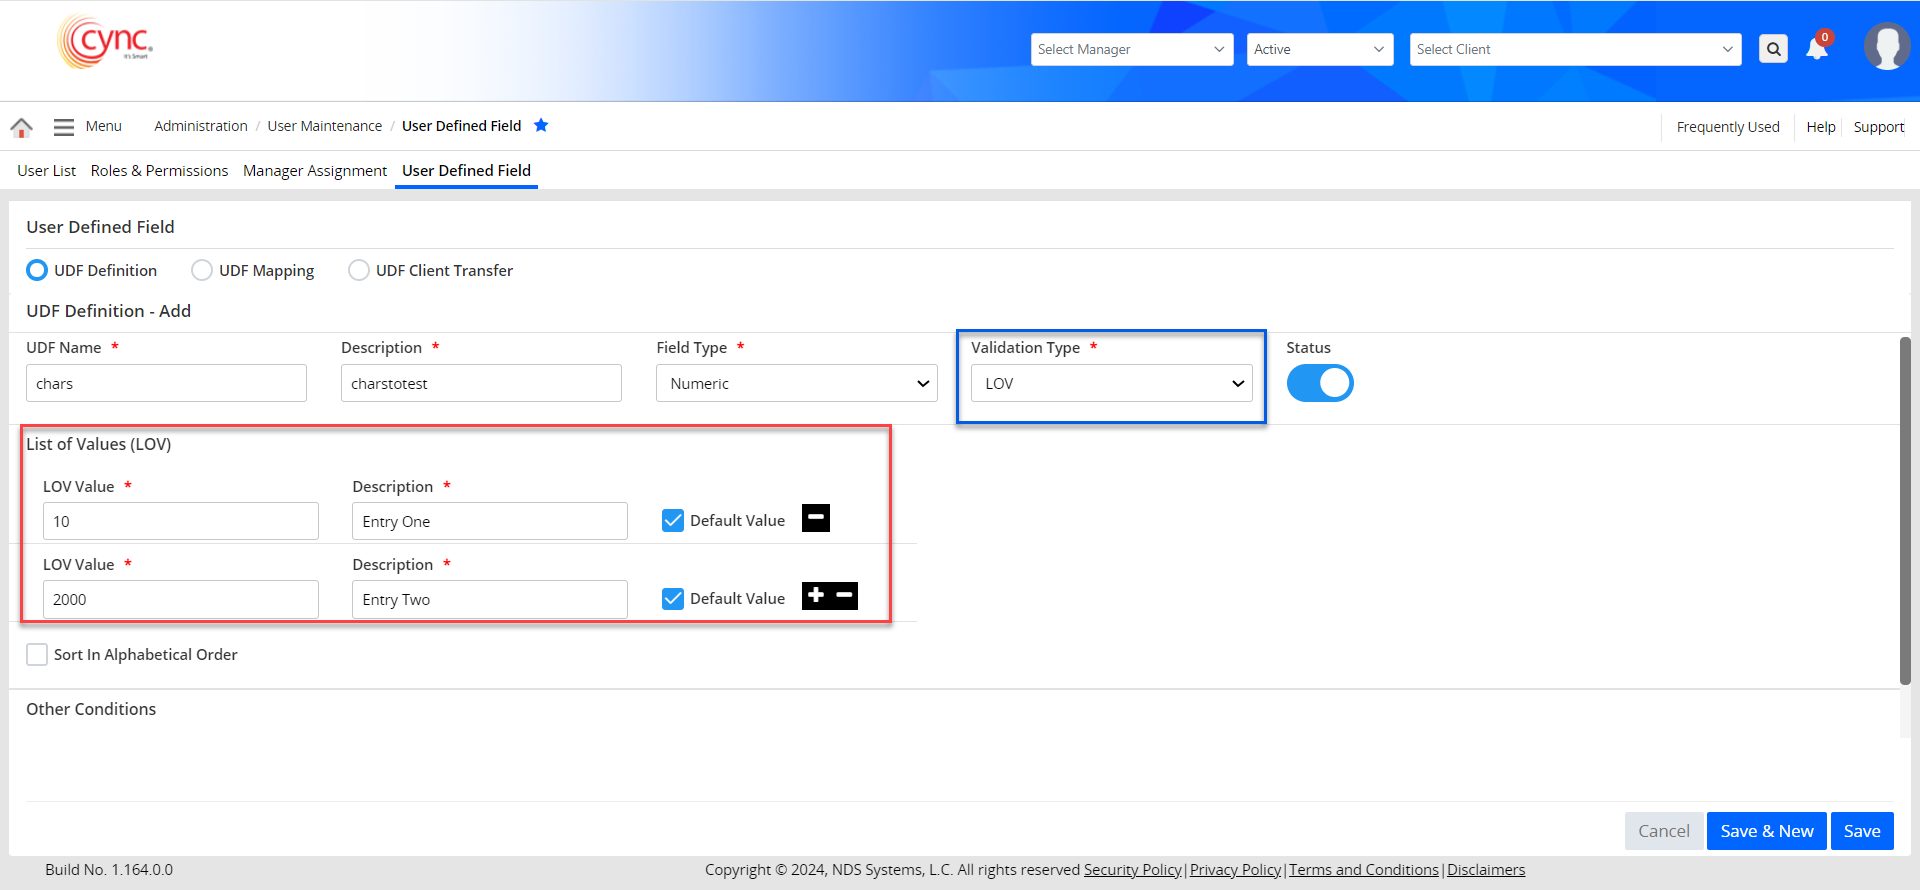Switch to the Roles & Permissions tab
1920x890 pixels.
(x=159, y=171)
